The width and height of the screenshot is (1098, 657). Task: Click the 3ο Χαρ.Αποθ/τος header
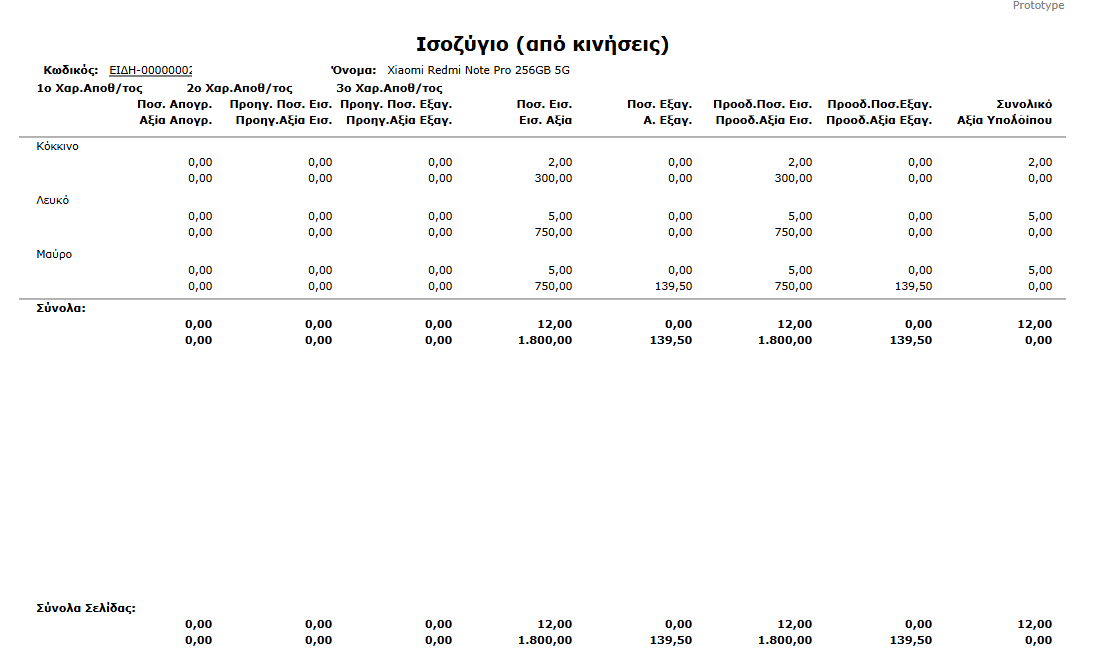[x=389, y=88]
